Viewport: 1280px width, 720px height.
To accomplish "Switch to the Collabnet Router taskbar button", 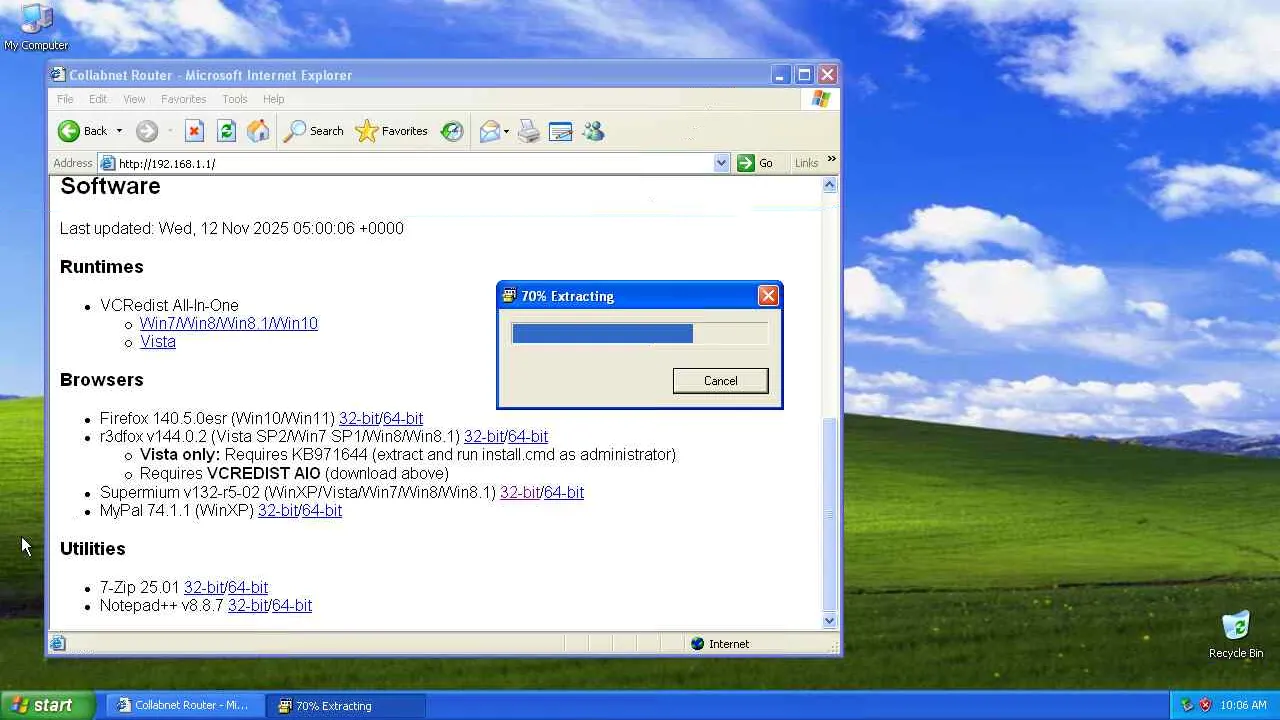I will (184, 705).
